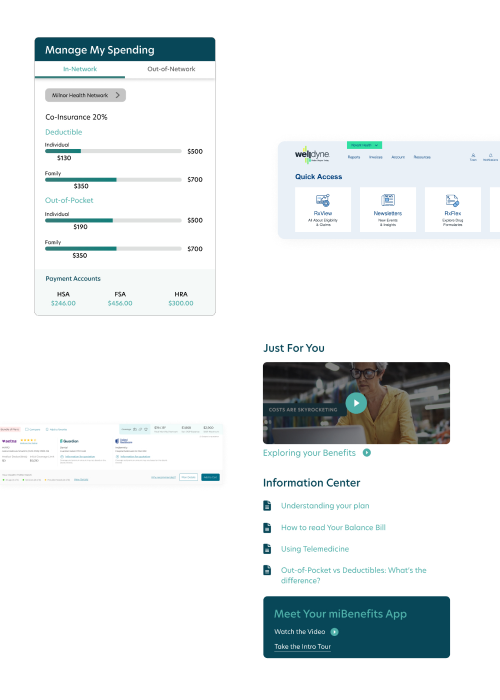
Task: Expand the Milnor Health Network selector
Action: (x=85, y=95)
